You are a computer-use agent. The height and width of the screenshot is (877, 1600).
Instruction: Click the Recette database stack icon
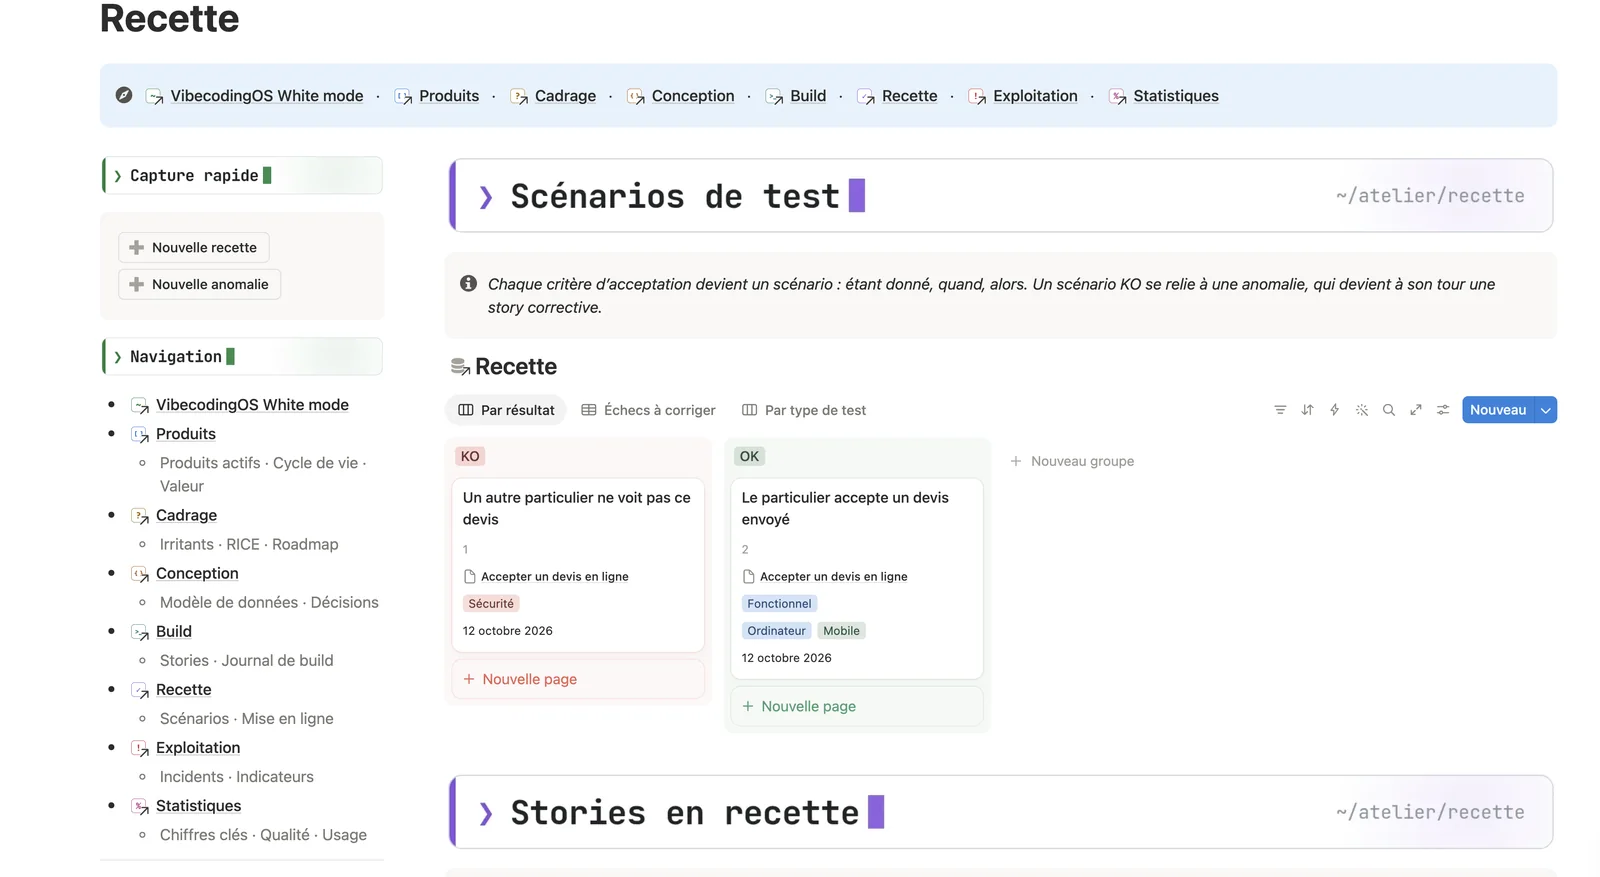(x=460, y=367)
